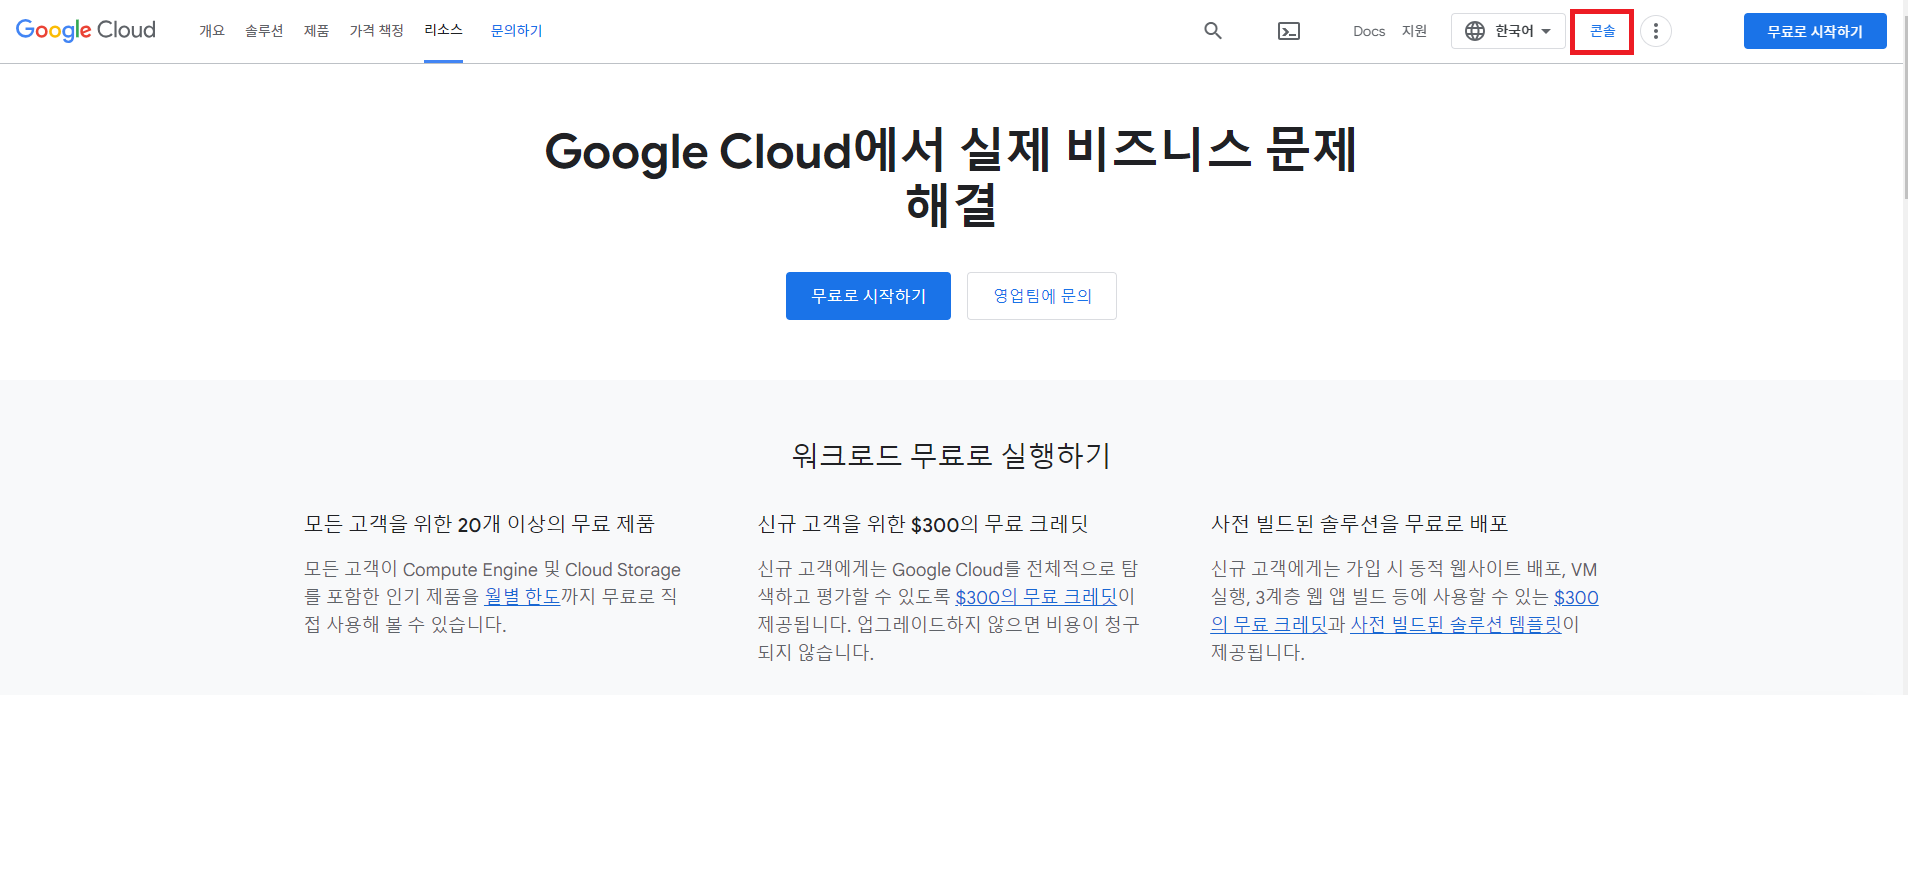Click hero 무료로 시작하기 blue button
This screenshot has height=872, width=1908.
tap(868, 296)
